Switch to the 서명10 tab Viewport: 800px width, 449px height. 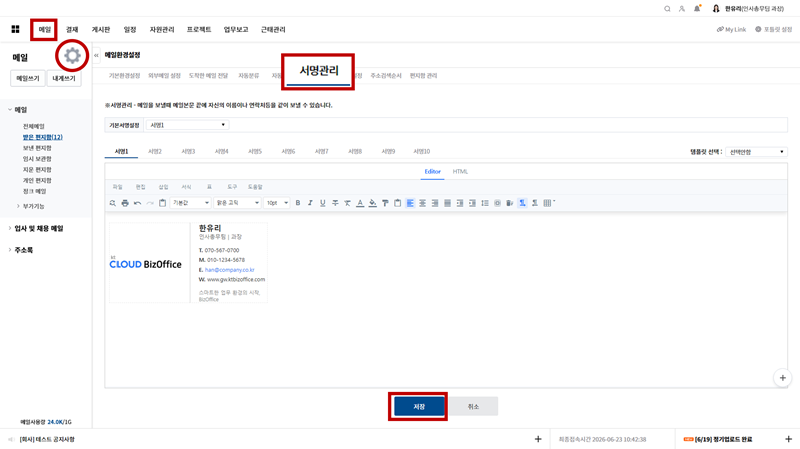(x=421, y=152)
